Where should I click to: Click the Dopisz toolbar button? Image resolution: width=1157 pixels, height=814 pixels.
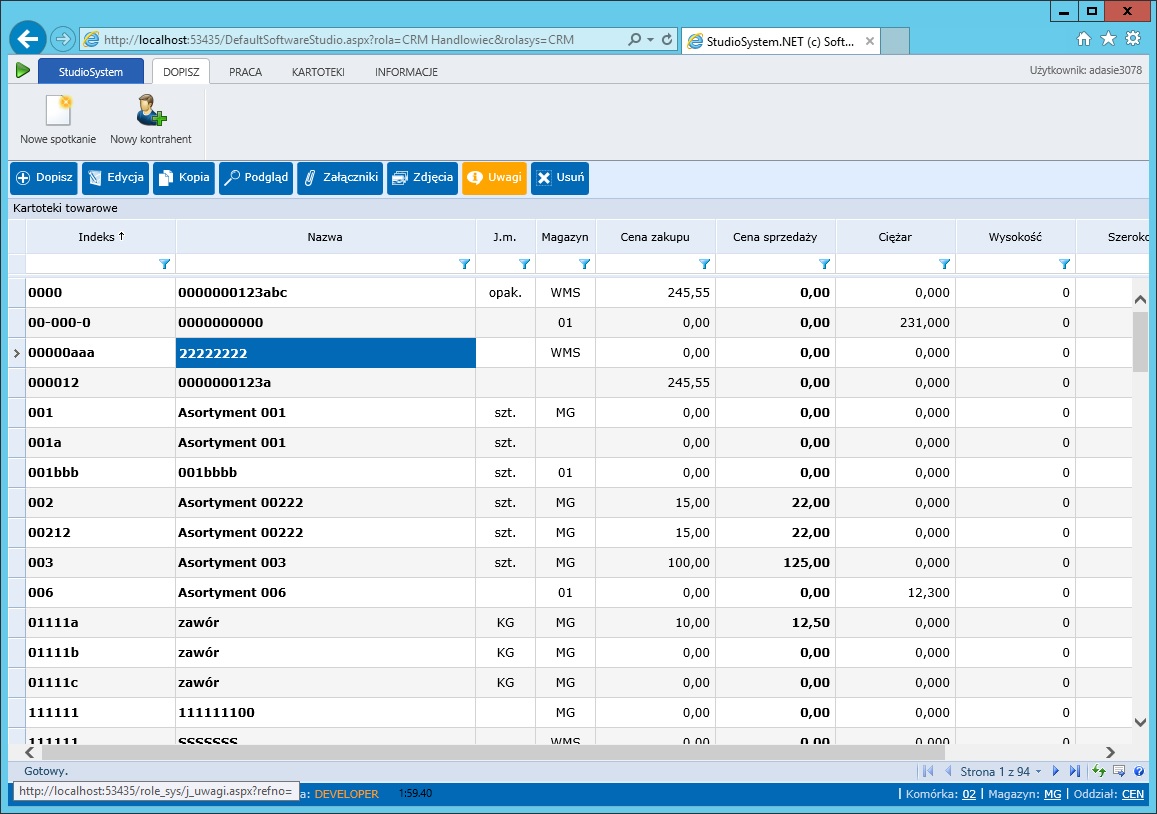pos(44,178)
